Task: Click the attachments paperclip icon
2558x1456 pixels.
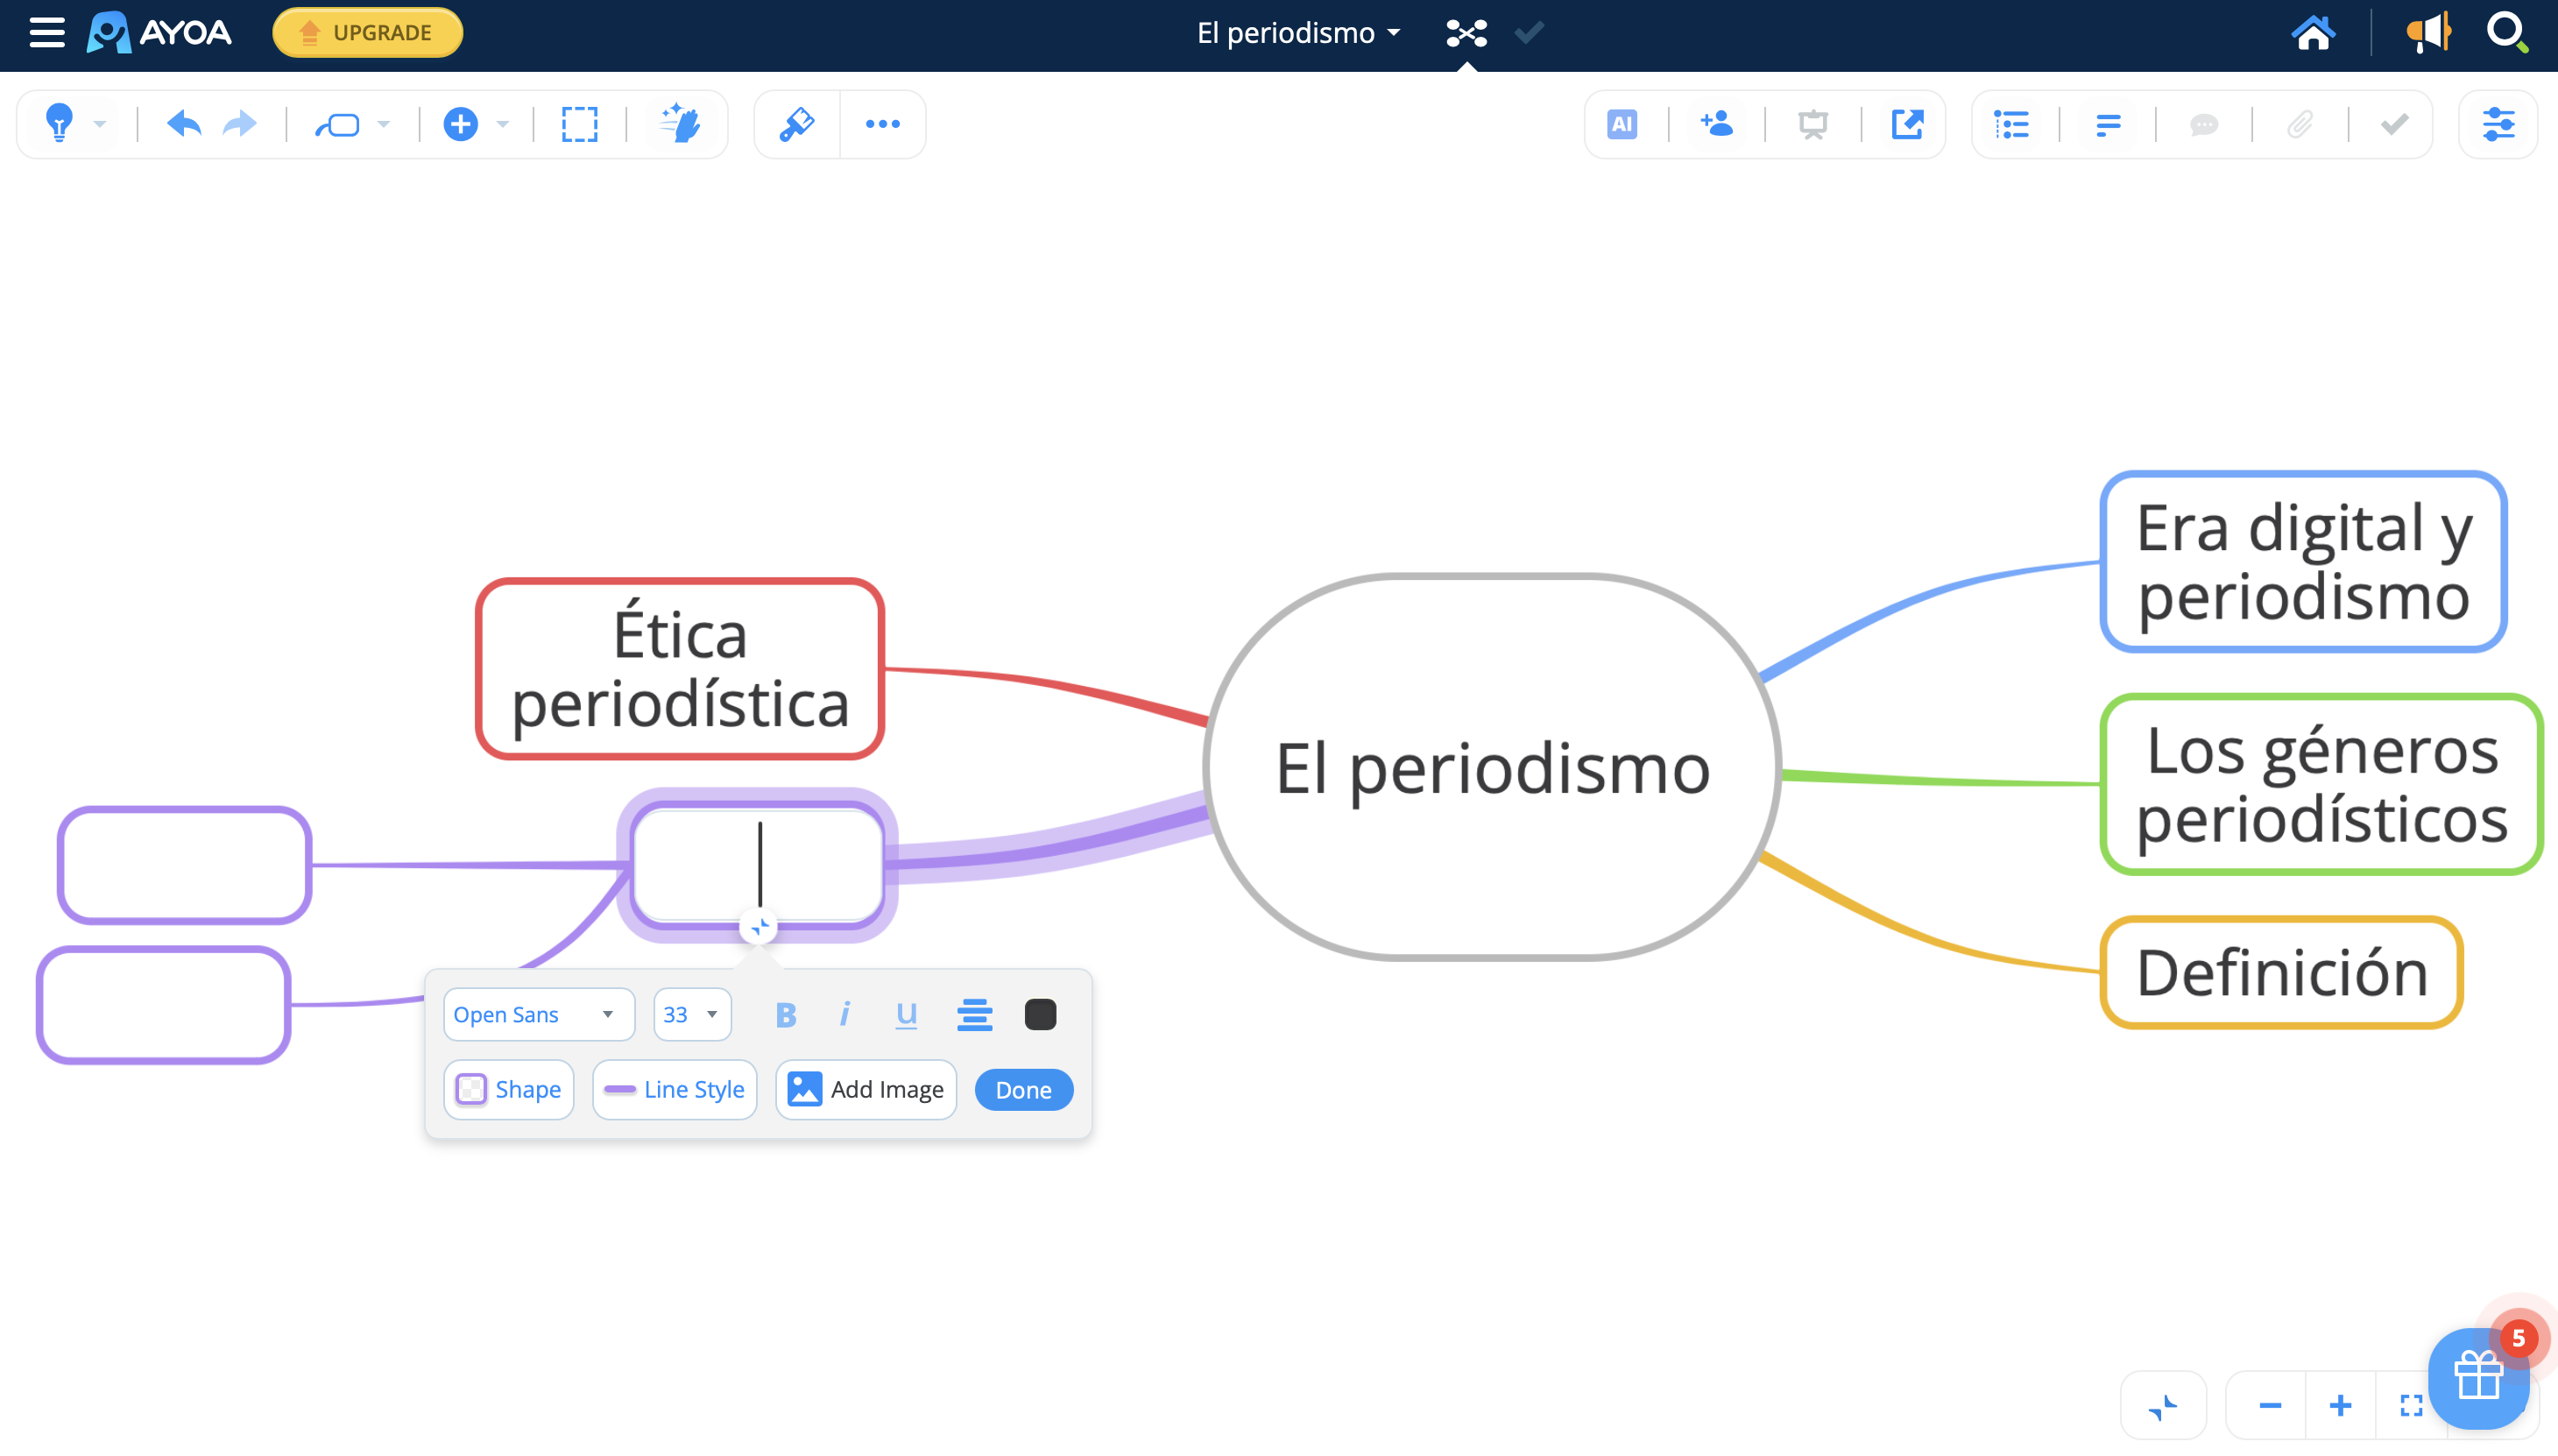Action: [2300, 124]
